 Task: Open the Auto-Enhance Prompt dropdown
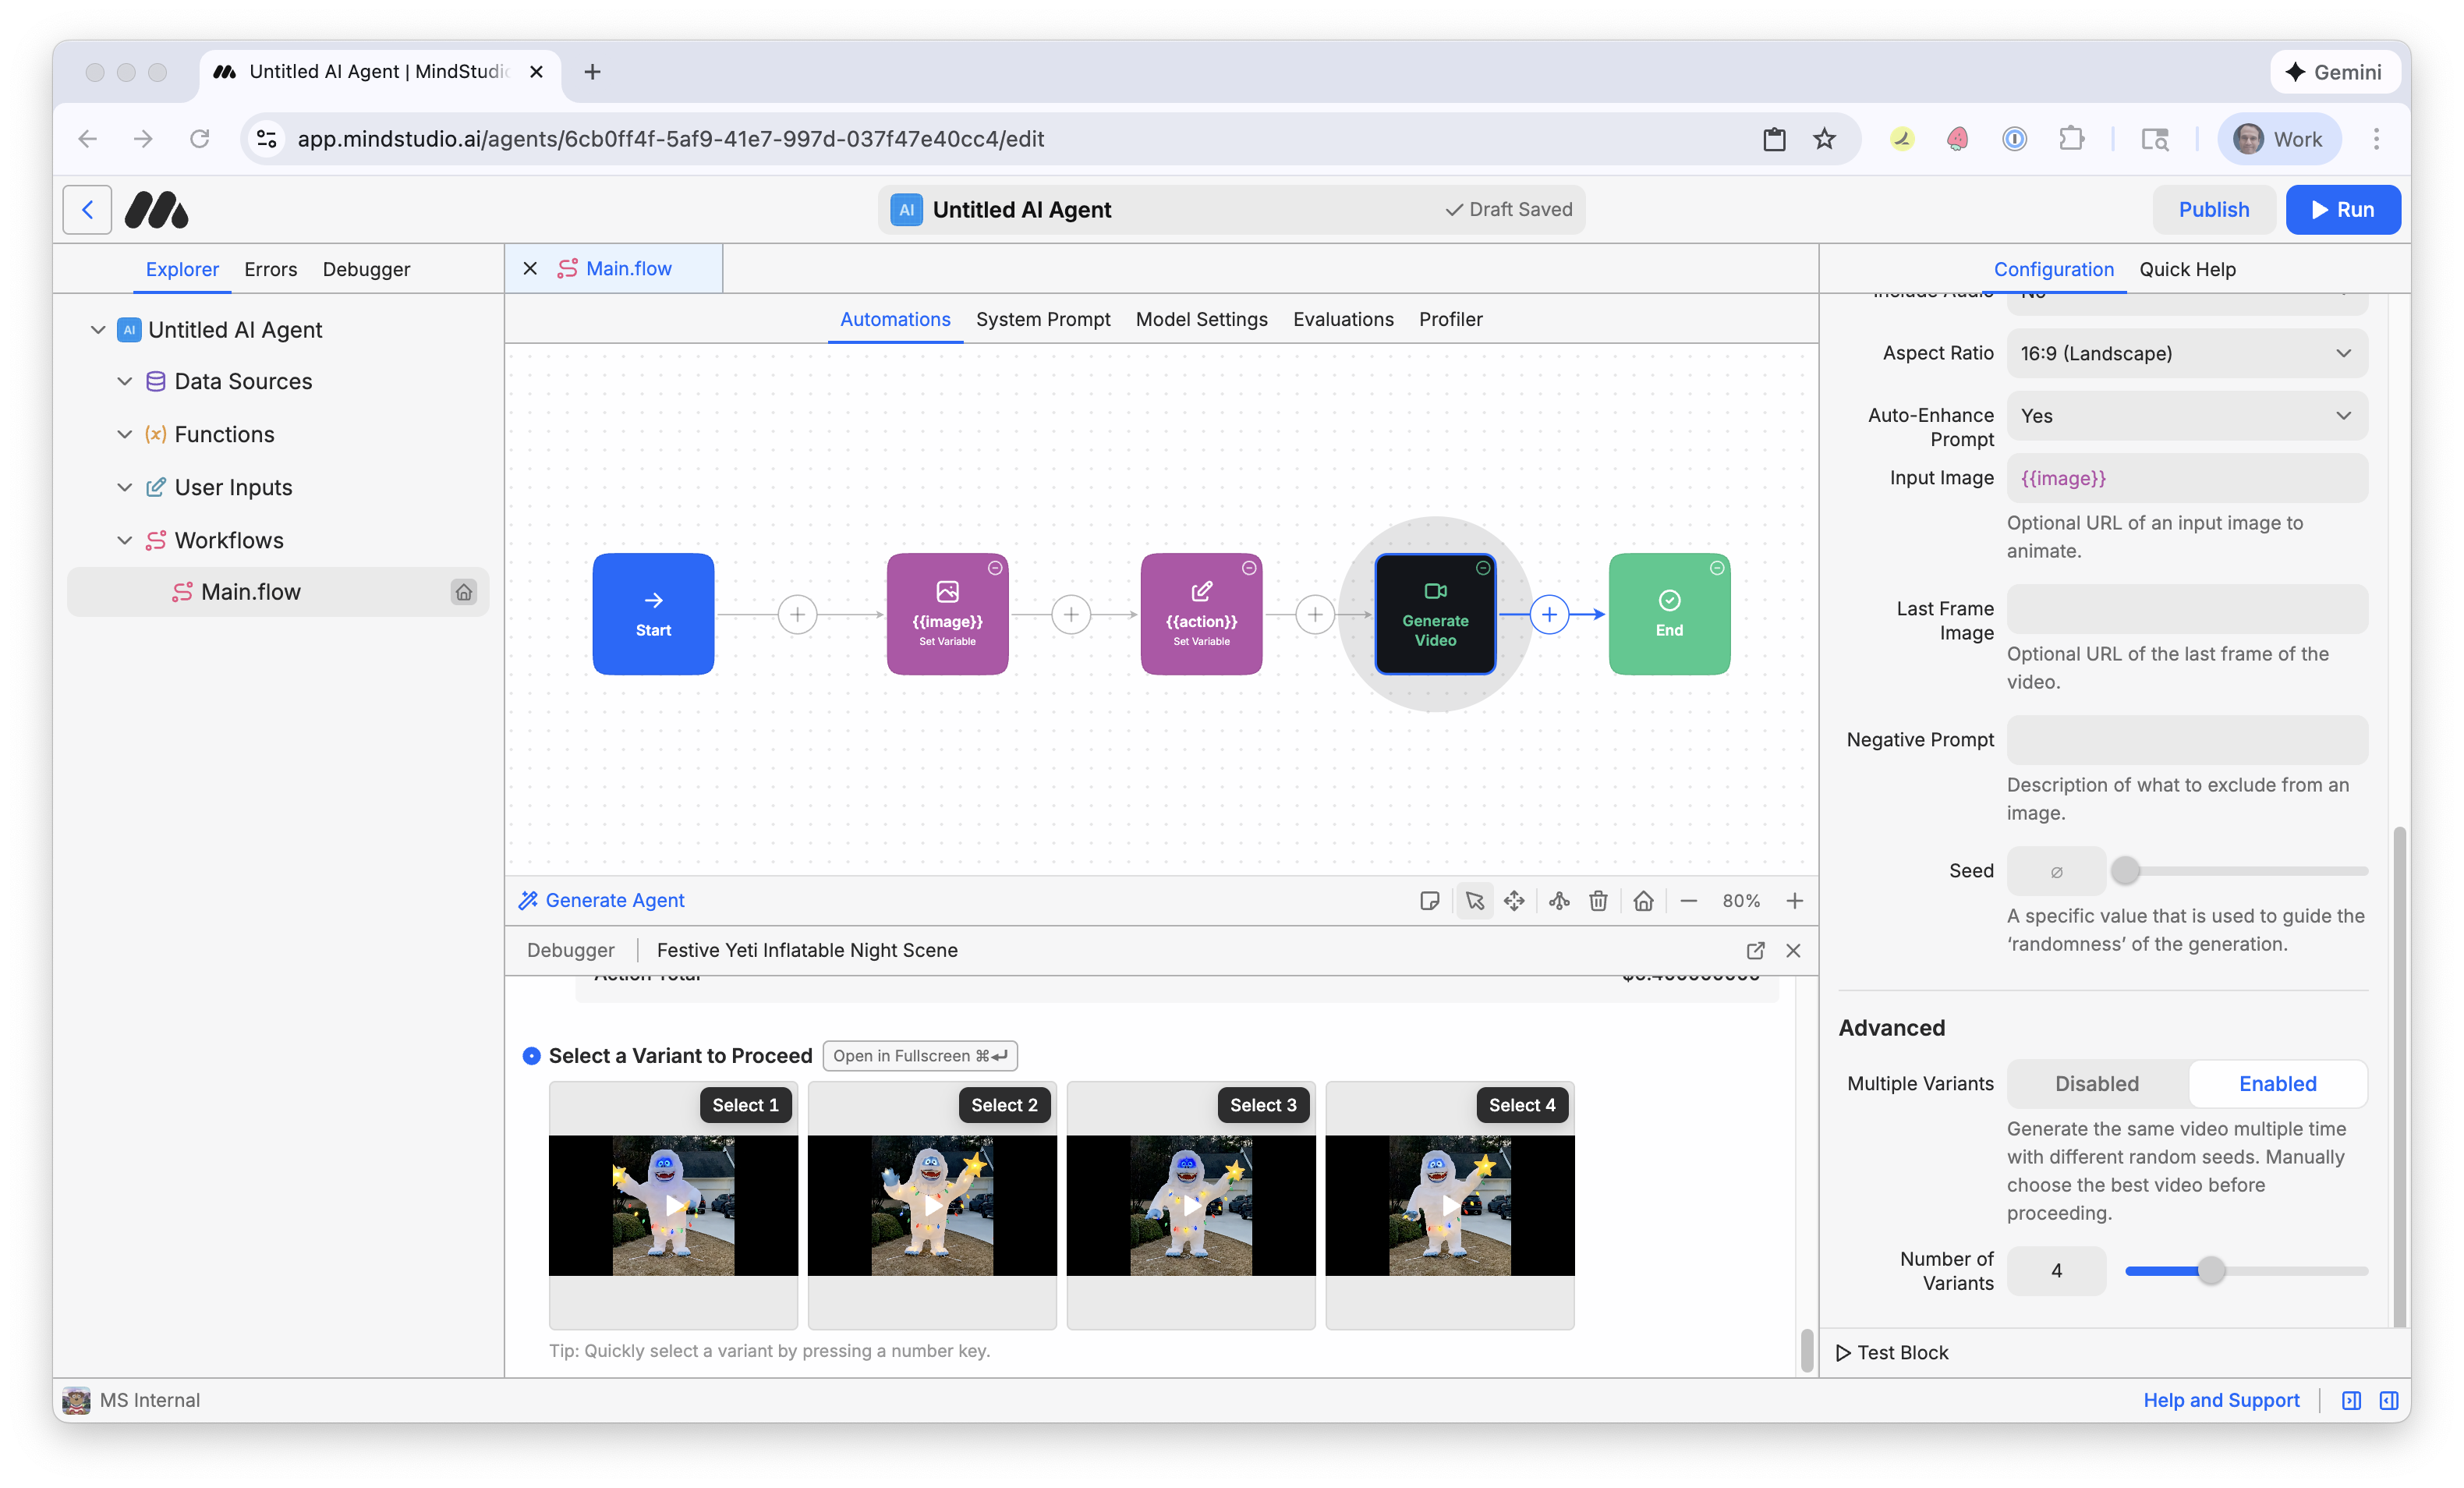[2187, 415]
